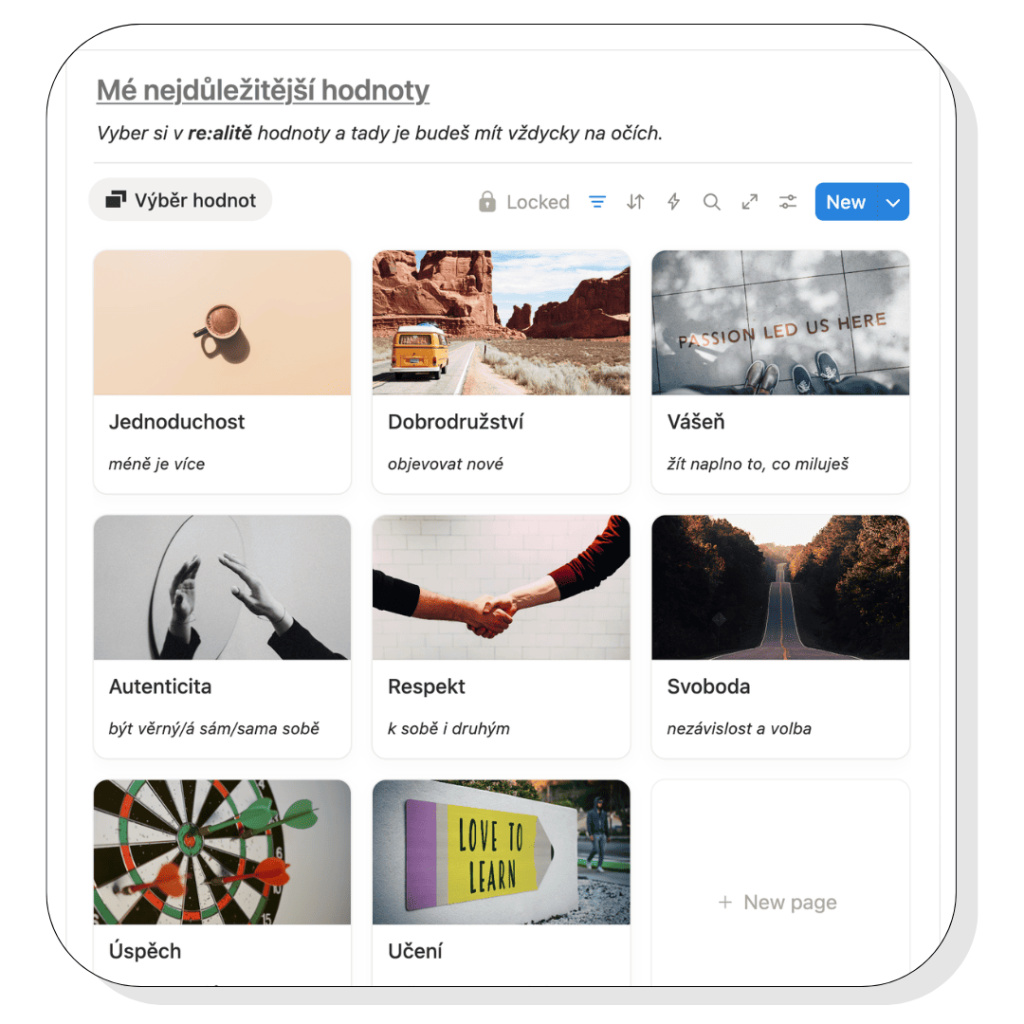The image size is (1024, 1024).
Task: Open the search magnifier icon
Action: click(711, 202)
